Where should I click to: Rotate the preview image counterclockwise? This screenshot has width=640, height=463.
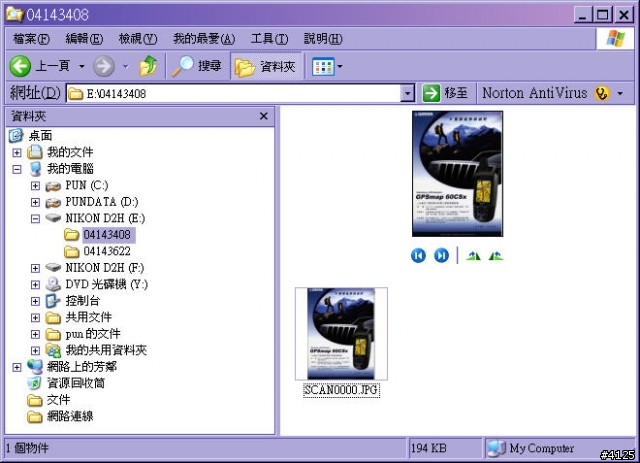pyautogui.click(x=496, y=256)
